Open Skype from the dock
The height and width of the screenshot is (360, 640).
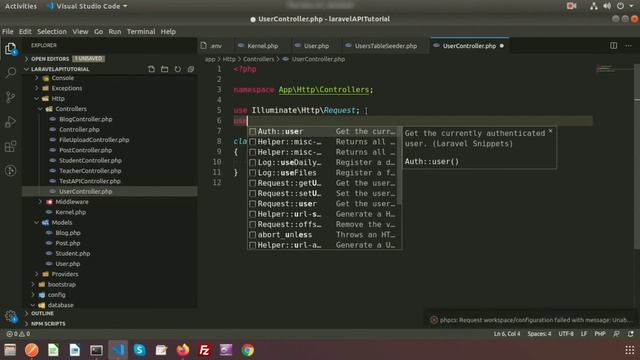[140, 350]
